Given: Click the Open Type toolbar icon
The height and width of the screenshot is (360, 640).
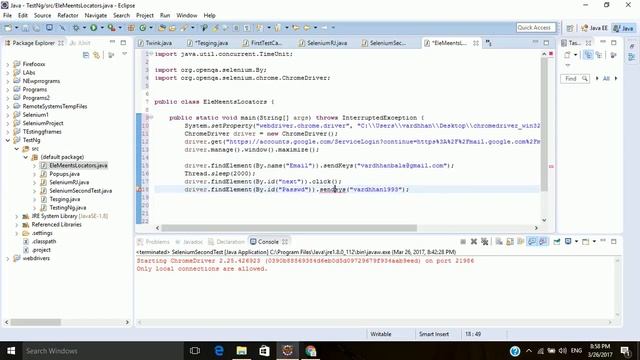Looking at the screenshot, I should pos(162,28).
